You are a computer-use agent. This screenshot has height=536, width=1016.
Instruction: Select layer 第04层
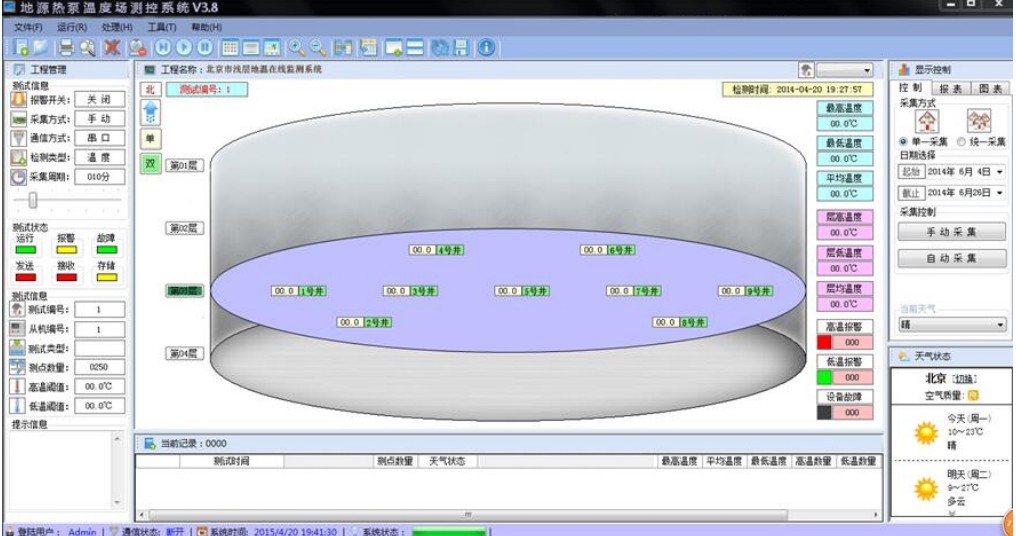tap(184, 353)
